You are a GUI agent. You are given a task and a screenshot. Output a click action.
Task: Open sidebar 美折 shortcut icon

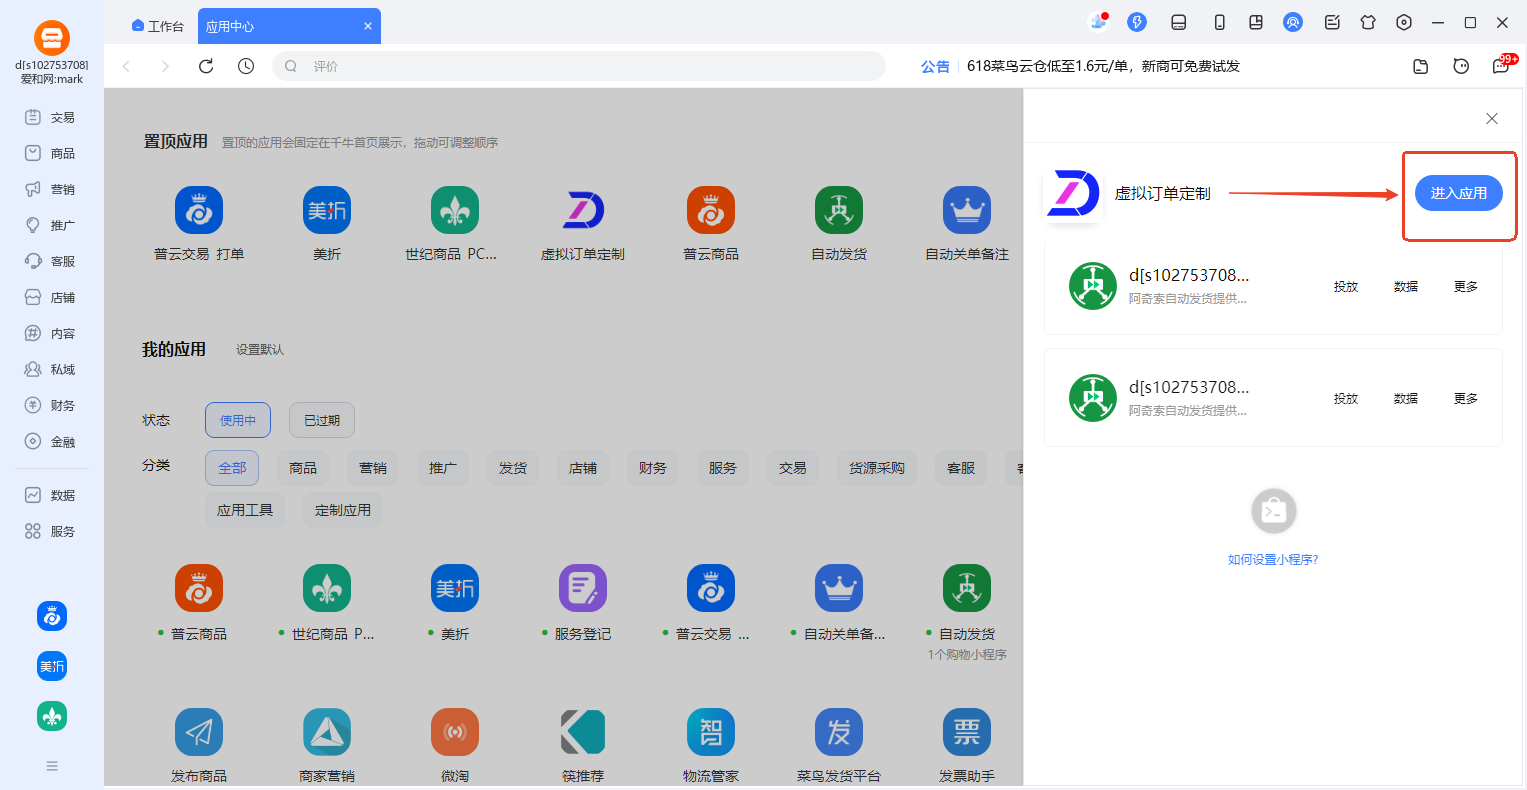tap(52, 666)
